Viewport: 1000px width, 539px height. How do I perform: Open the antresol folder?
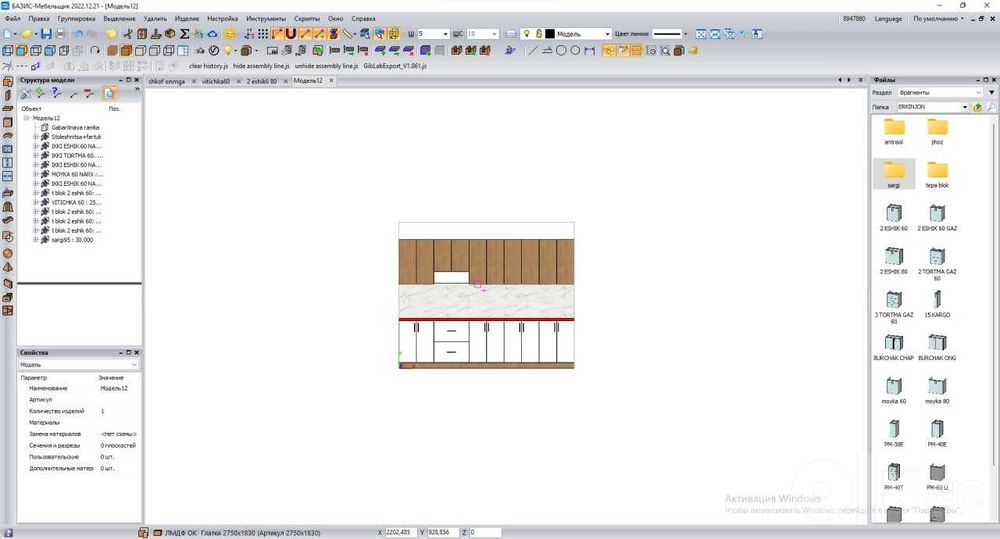click(893, 131)
